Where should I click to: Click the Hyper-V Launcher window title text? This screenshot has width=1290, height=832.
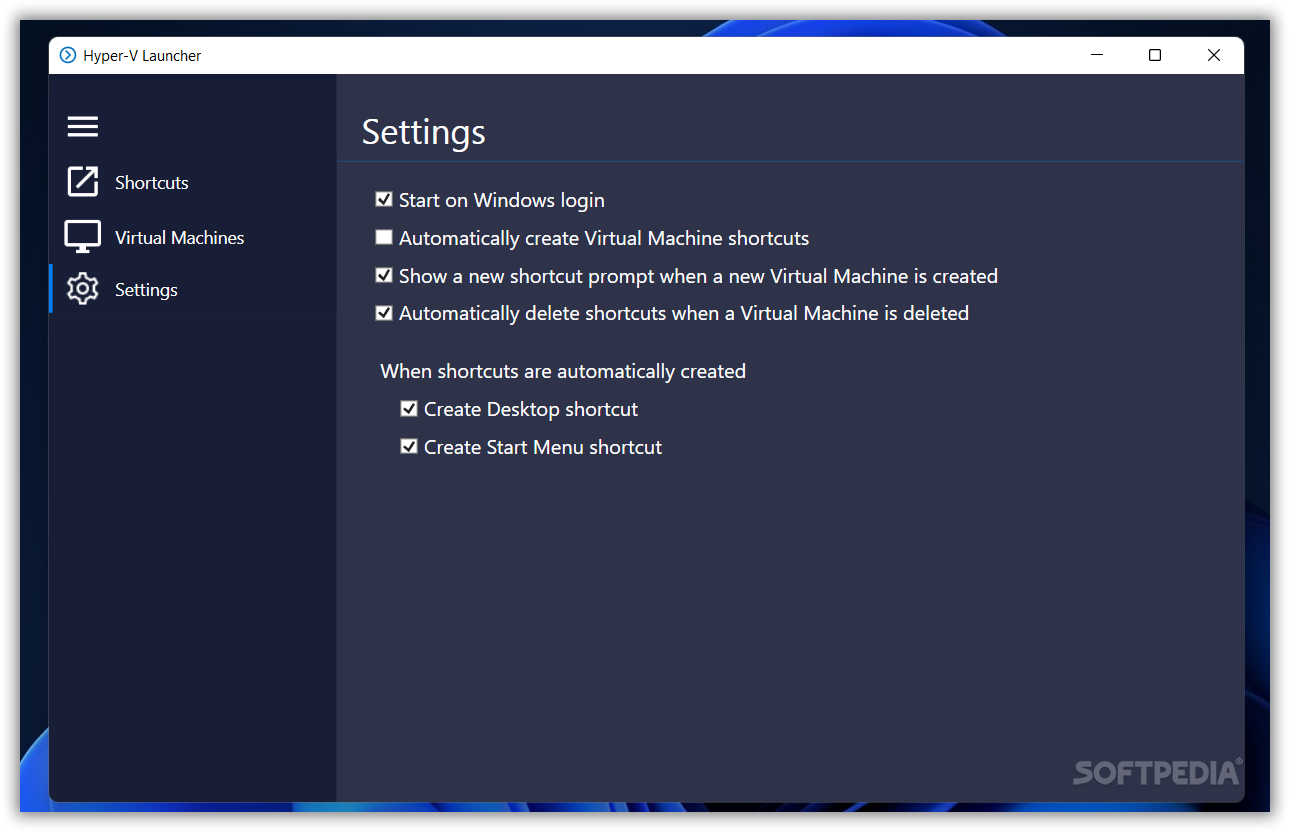coord(142,56)
